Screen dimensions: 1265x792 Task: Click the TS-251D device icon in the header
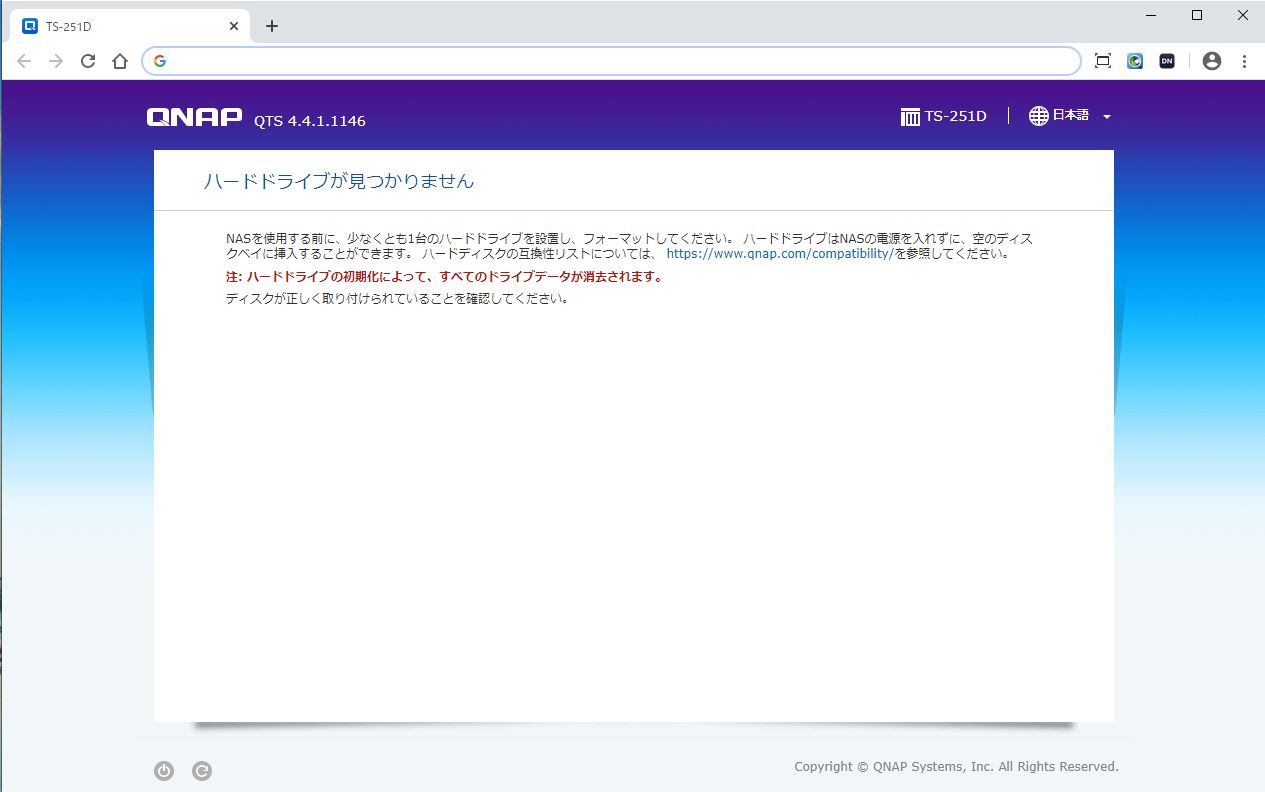click(x=910, y=117)
